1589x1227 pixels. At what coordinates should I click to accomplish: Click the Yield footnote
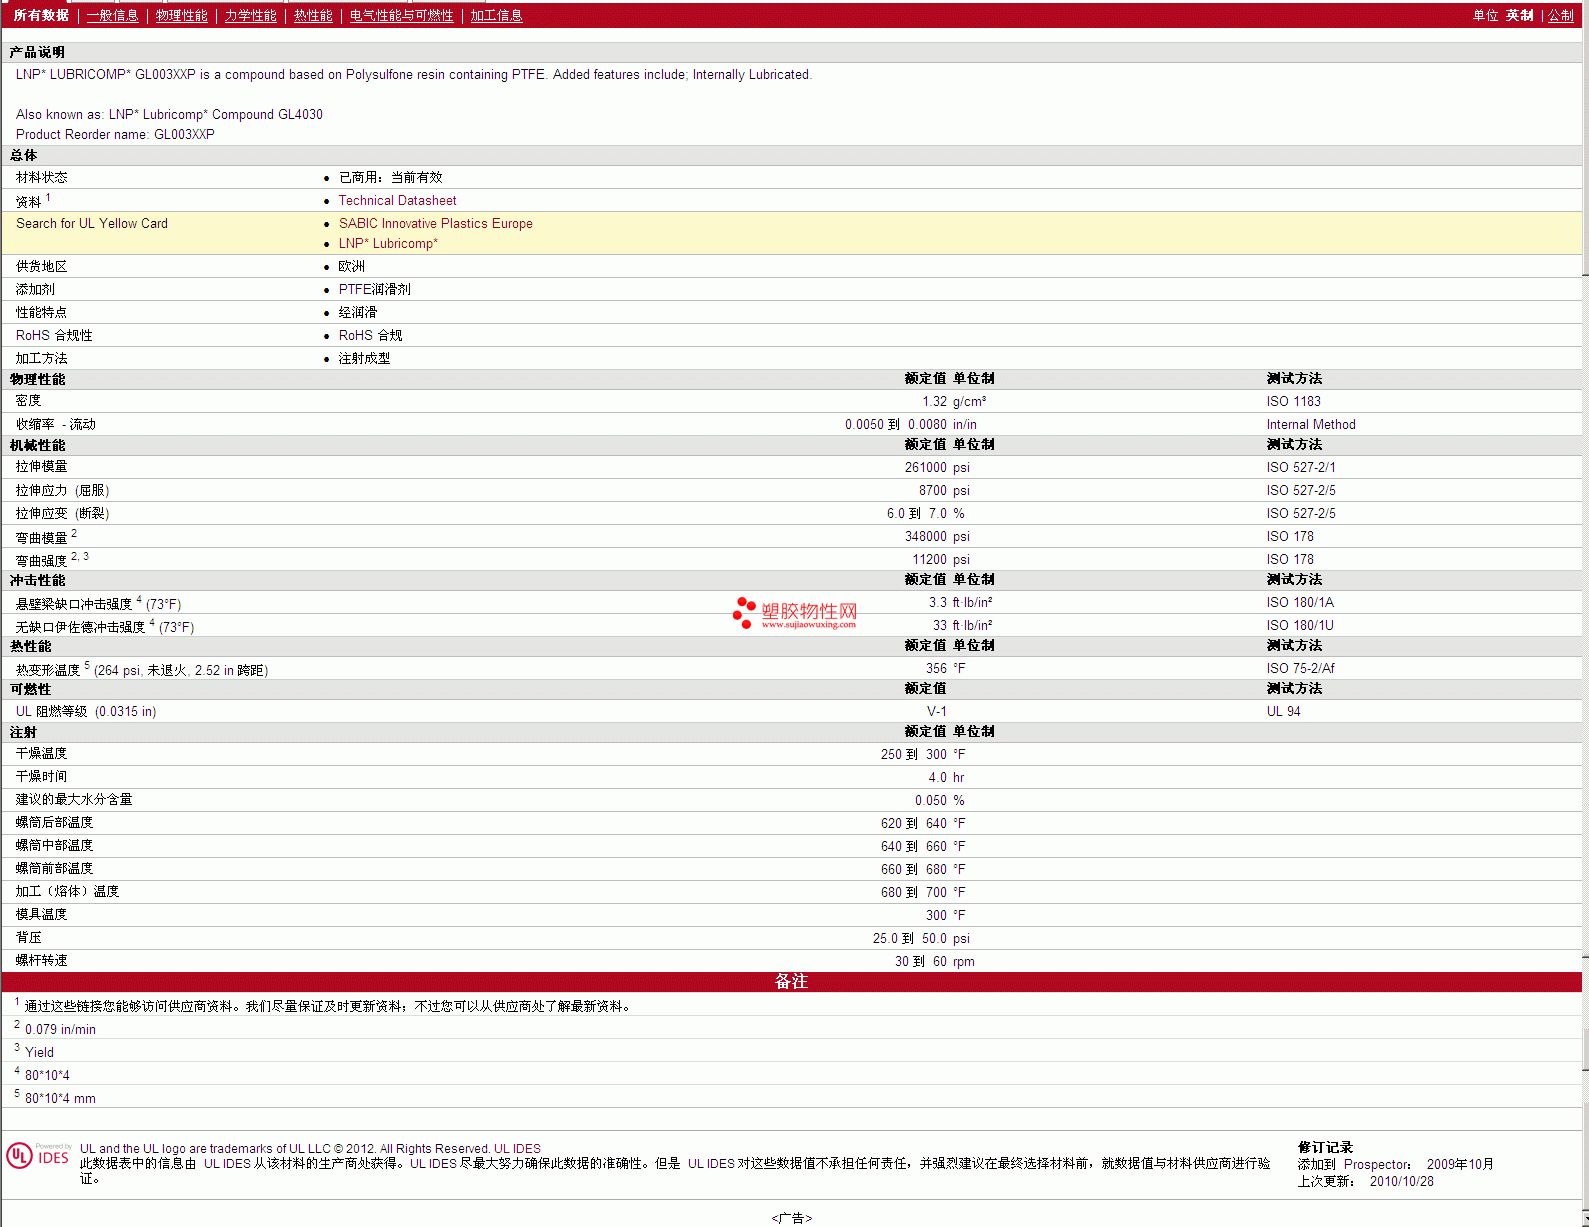(39, 1053)
